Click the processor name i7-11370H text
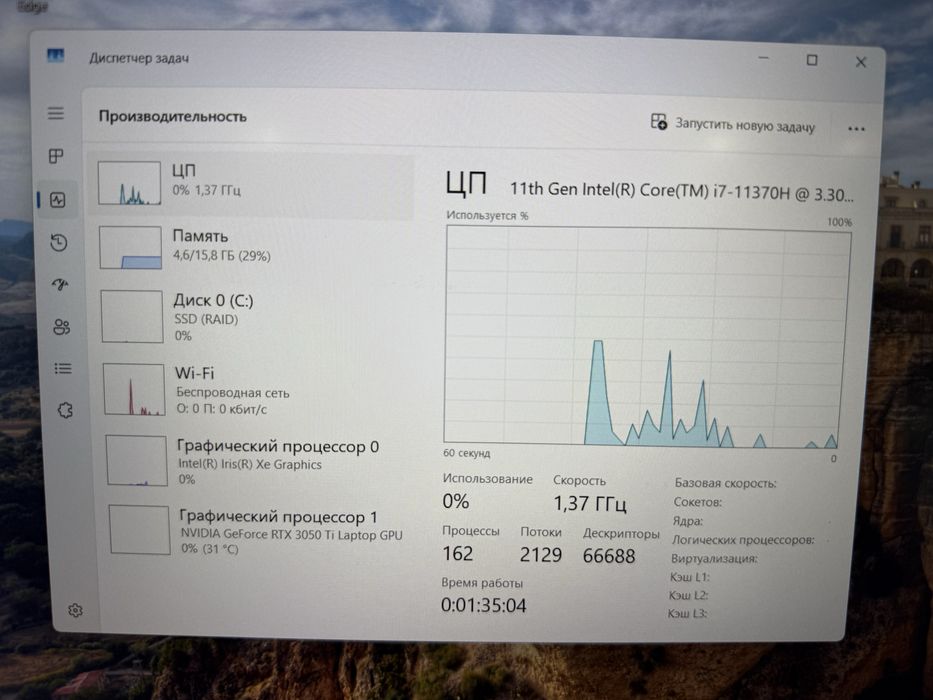 681,191
